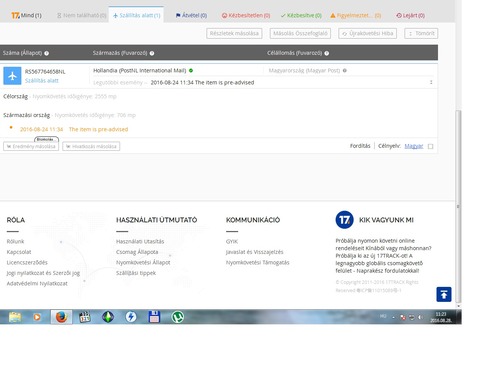Open the uTorrent taskbar icon
Screen dimensions: 480x384
tap(177, 317)
